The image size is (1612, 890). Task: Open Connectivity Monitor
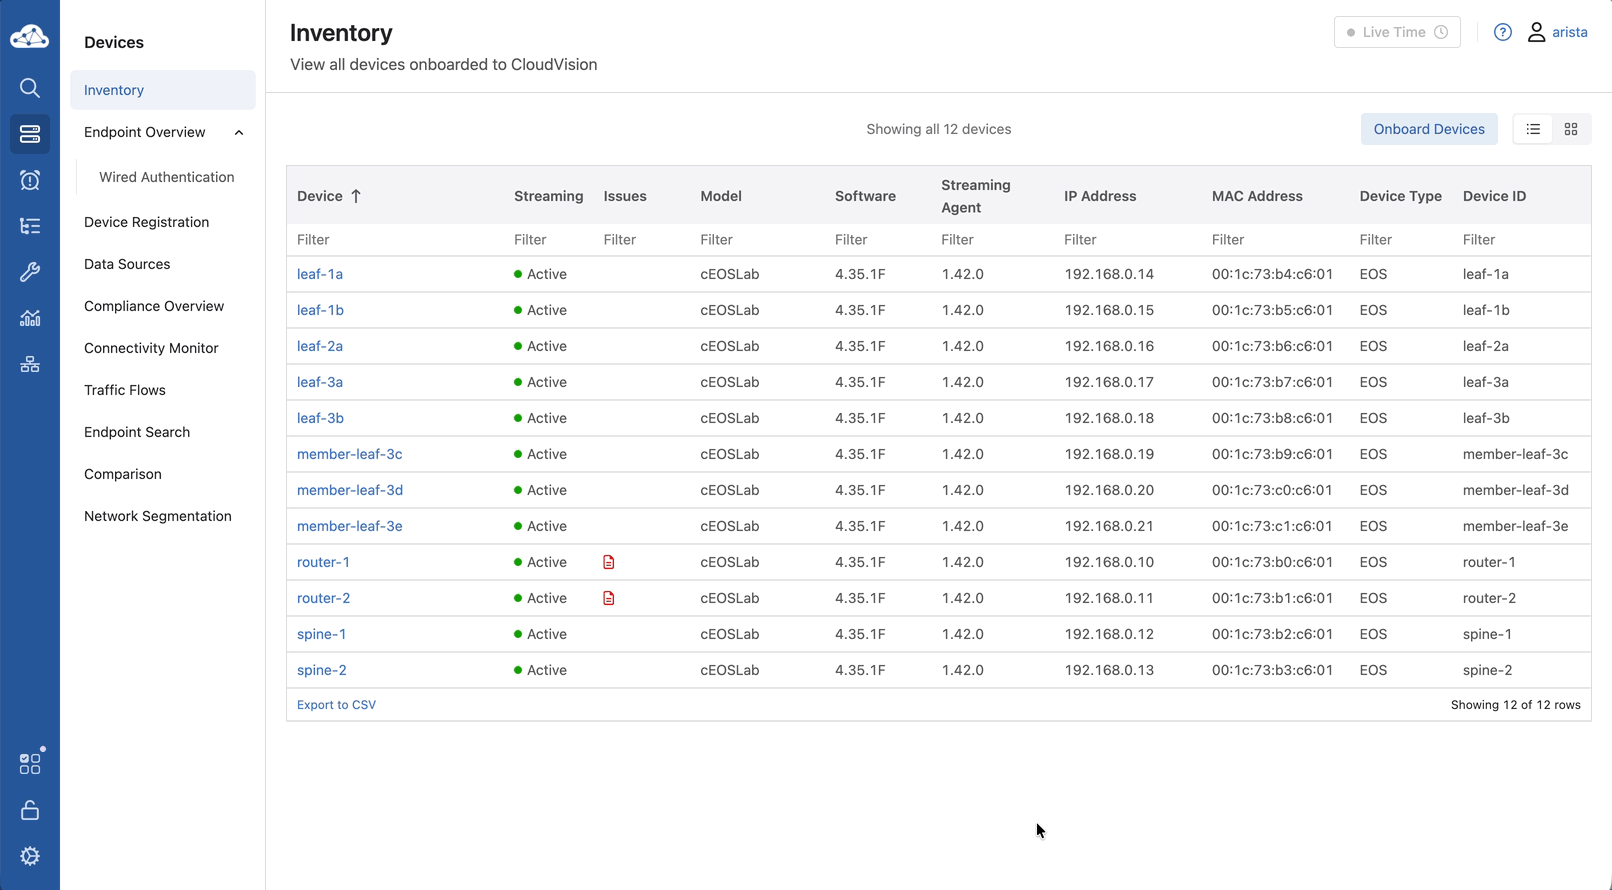[x=151, y=348]
